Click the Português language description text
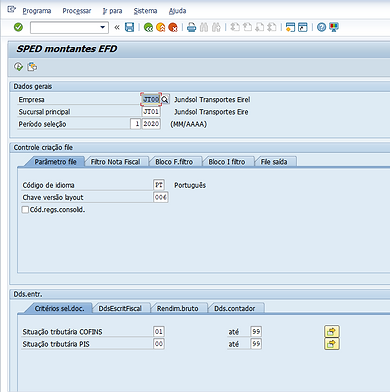This screenshot has height=392, width=390. (190, 185)
